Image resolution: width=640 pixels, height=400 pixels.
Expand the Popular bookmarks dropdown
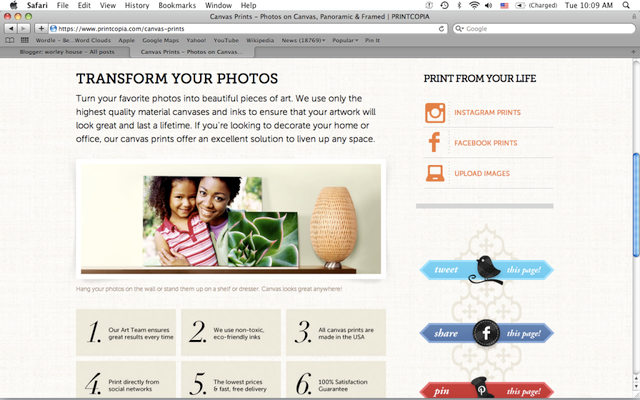point(345,40)
